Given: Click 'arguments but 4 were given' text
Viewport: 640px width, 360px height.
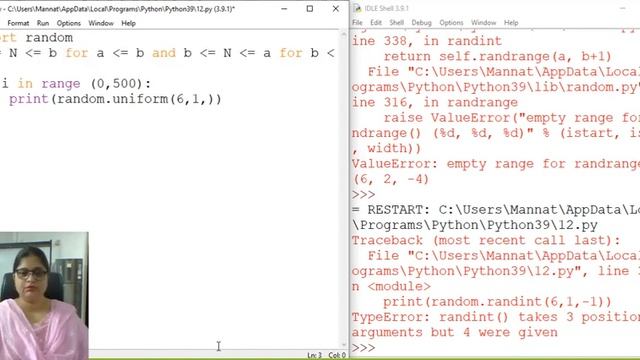Looking at the screenshot, I should pos(454,332).
